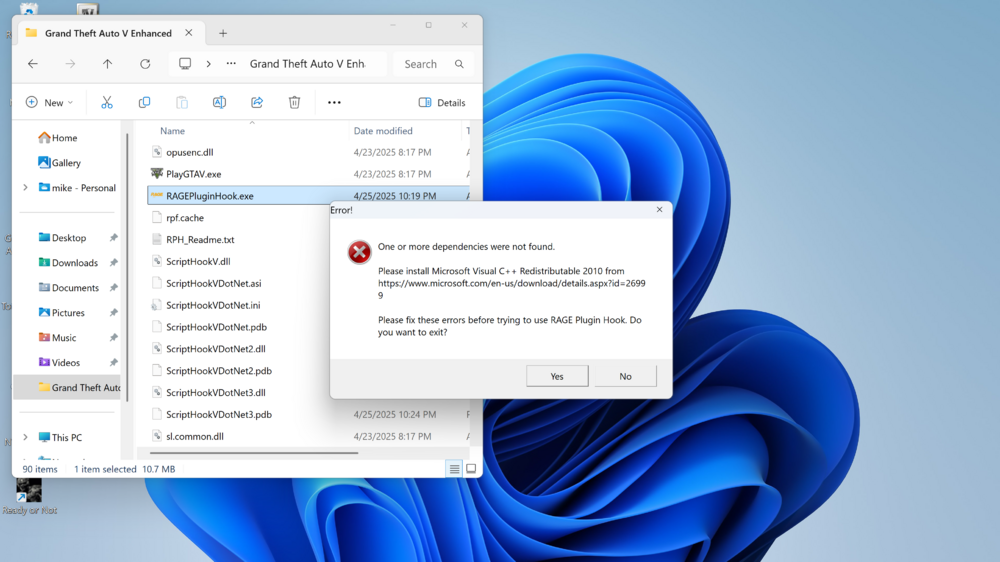Screen dimensions: 1000x562
Task: Expand the This PC tree node
Action: tap(26, 438)
